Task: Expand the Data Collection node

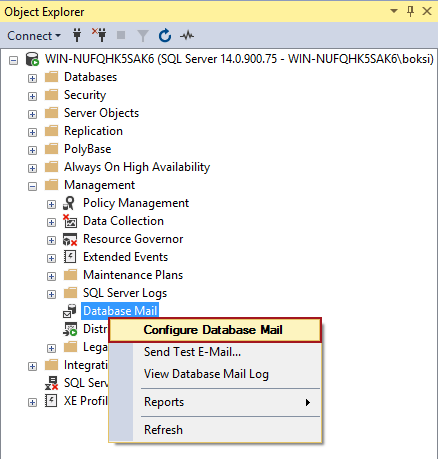Action: click(51, 222)
